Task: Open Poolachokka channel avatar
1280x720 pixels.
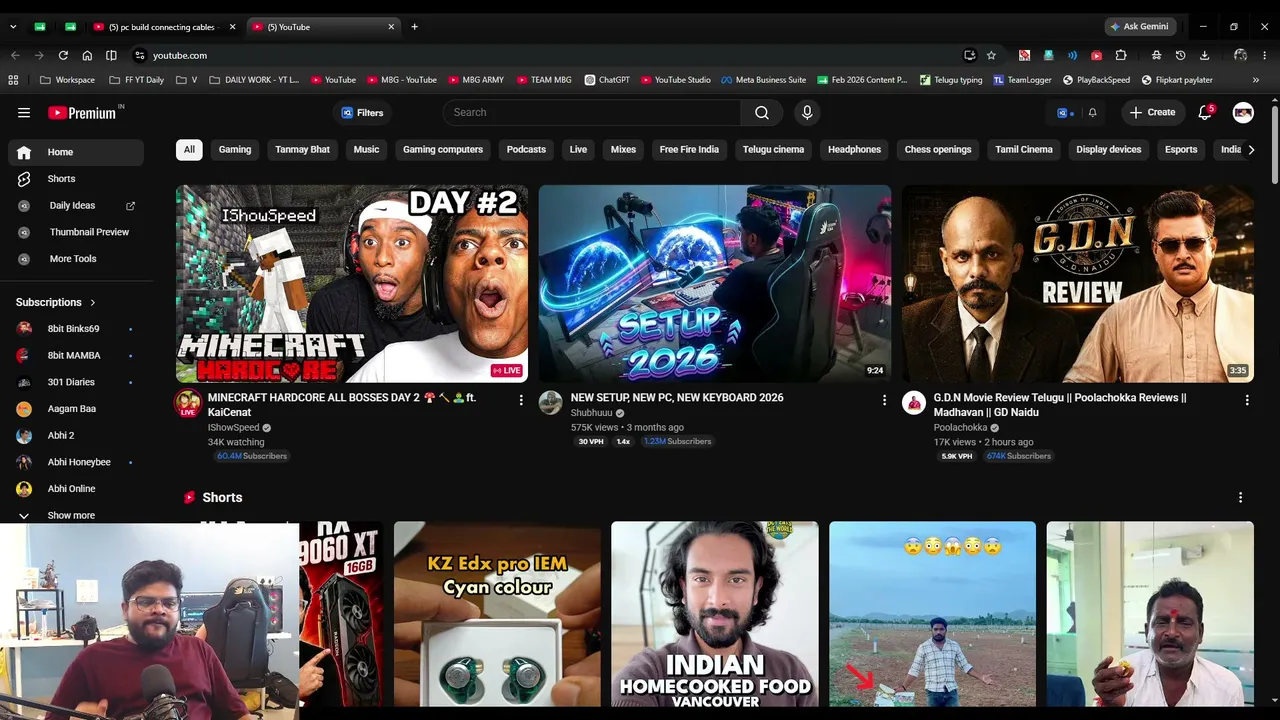Action: coord(914,403)
